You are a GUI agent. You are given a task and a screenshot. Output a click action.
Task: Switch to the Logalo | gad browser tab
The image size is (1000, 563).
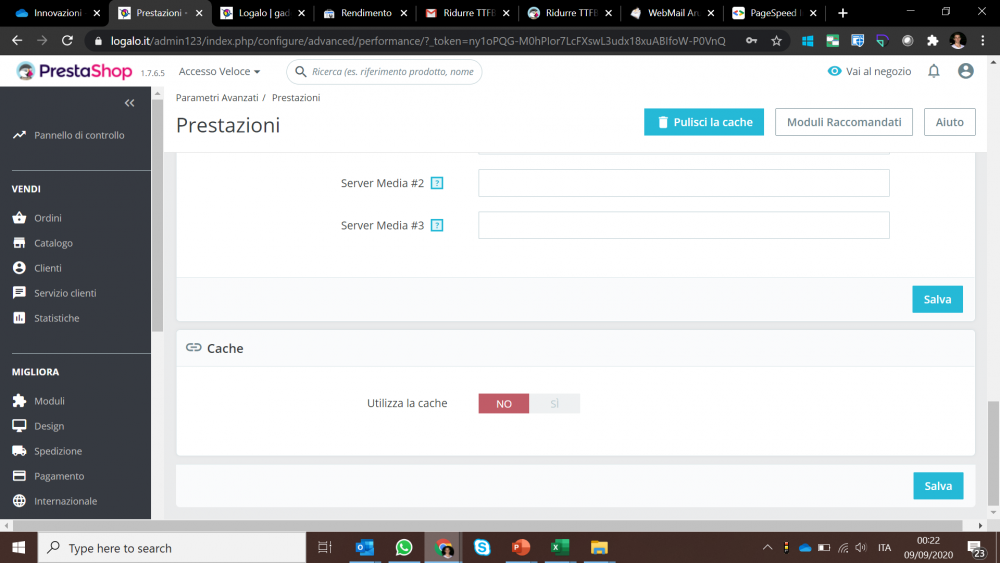(263, 13)
